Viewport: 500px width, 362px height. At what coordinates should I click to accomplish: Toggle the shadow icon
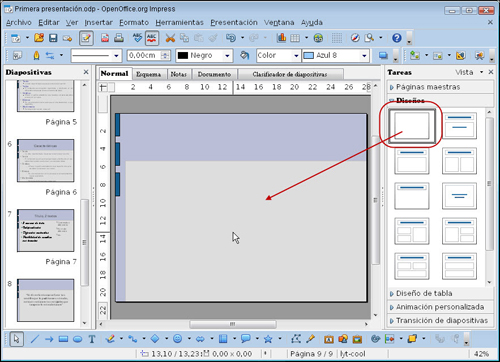click(383, 55)
